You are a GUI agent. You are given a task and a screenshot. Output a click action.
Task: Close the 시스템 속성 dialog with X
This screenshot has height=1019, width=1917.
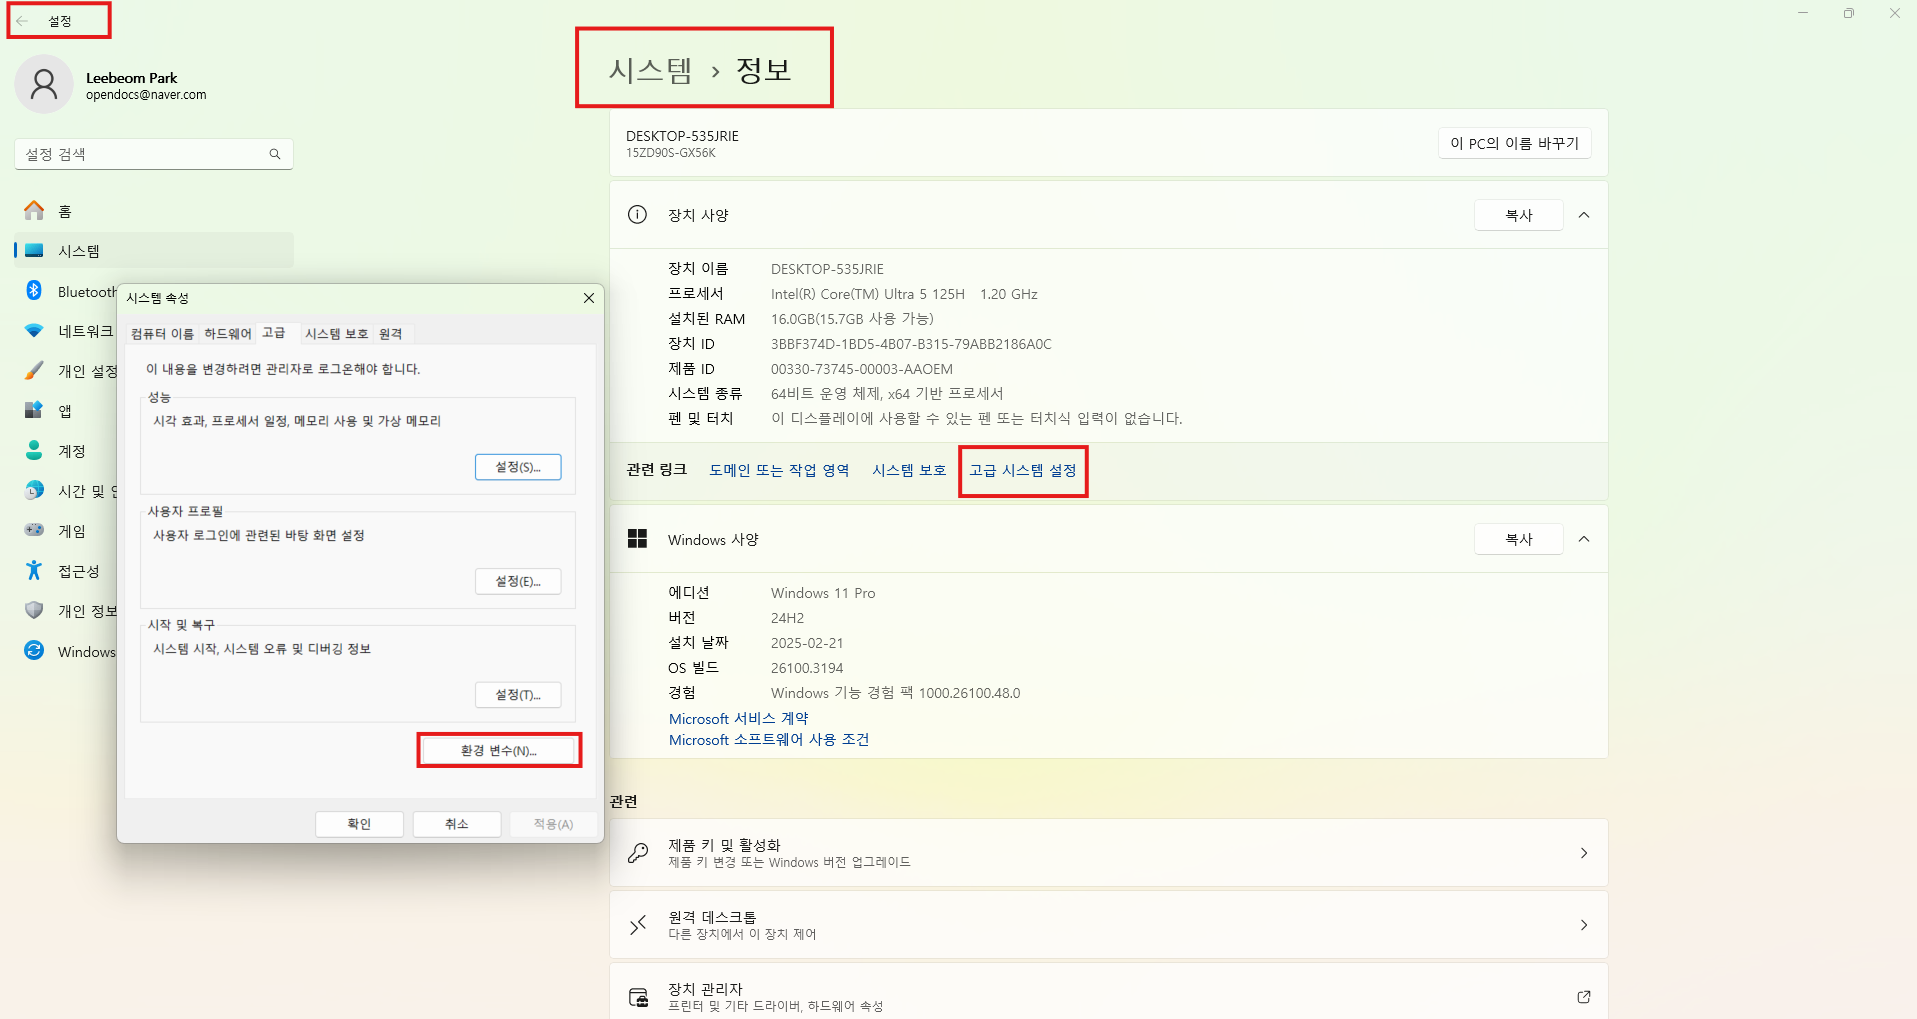pyautogui.click(x=589, y=298)
